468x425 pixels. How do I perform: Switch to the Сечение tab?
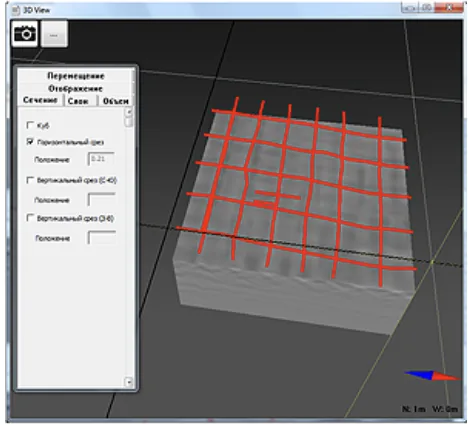point(40,100)
